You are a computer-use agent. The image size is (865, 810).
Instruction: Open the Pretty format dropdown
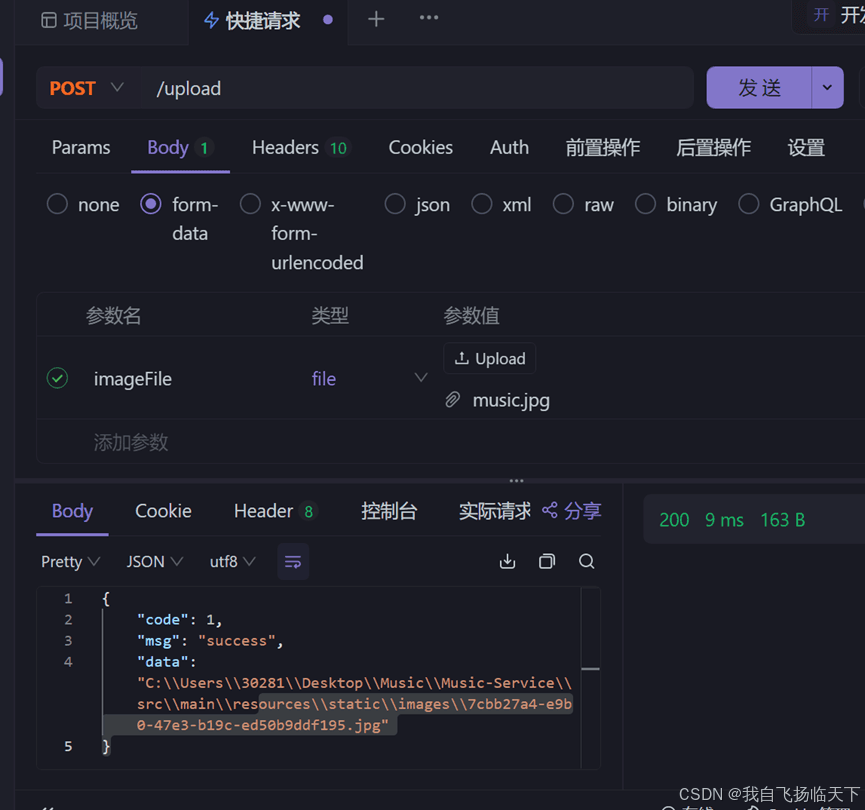click(x=70, y=562)
